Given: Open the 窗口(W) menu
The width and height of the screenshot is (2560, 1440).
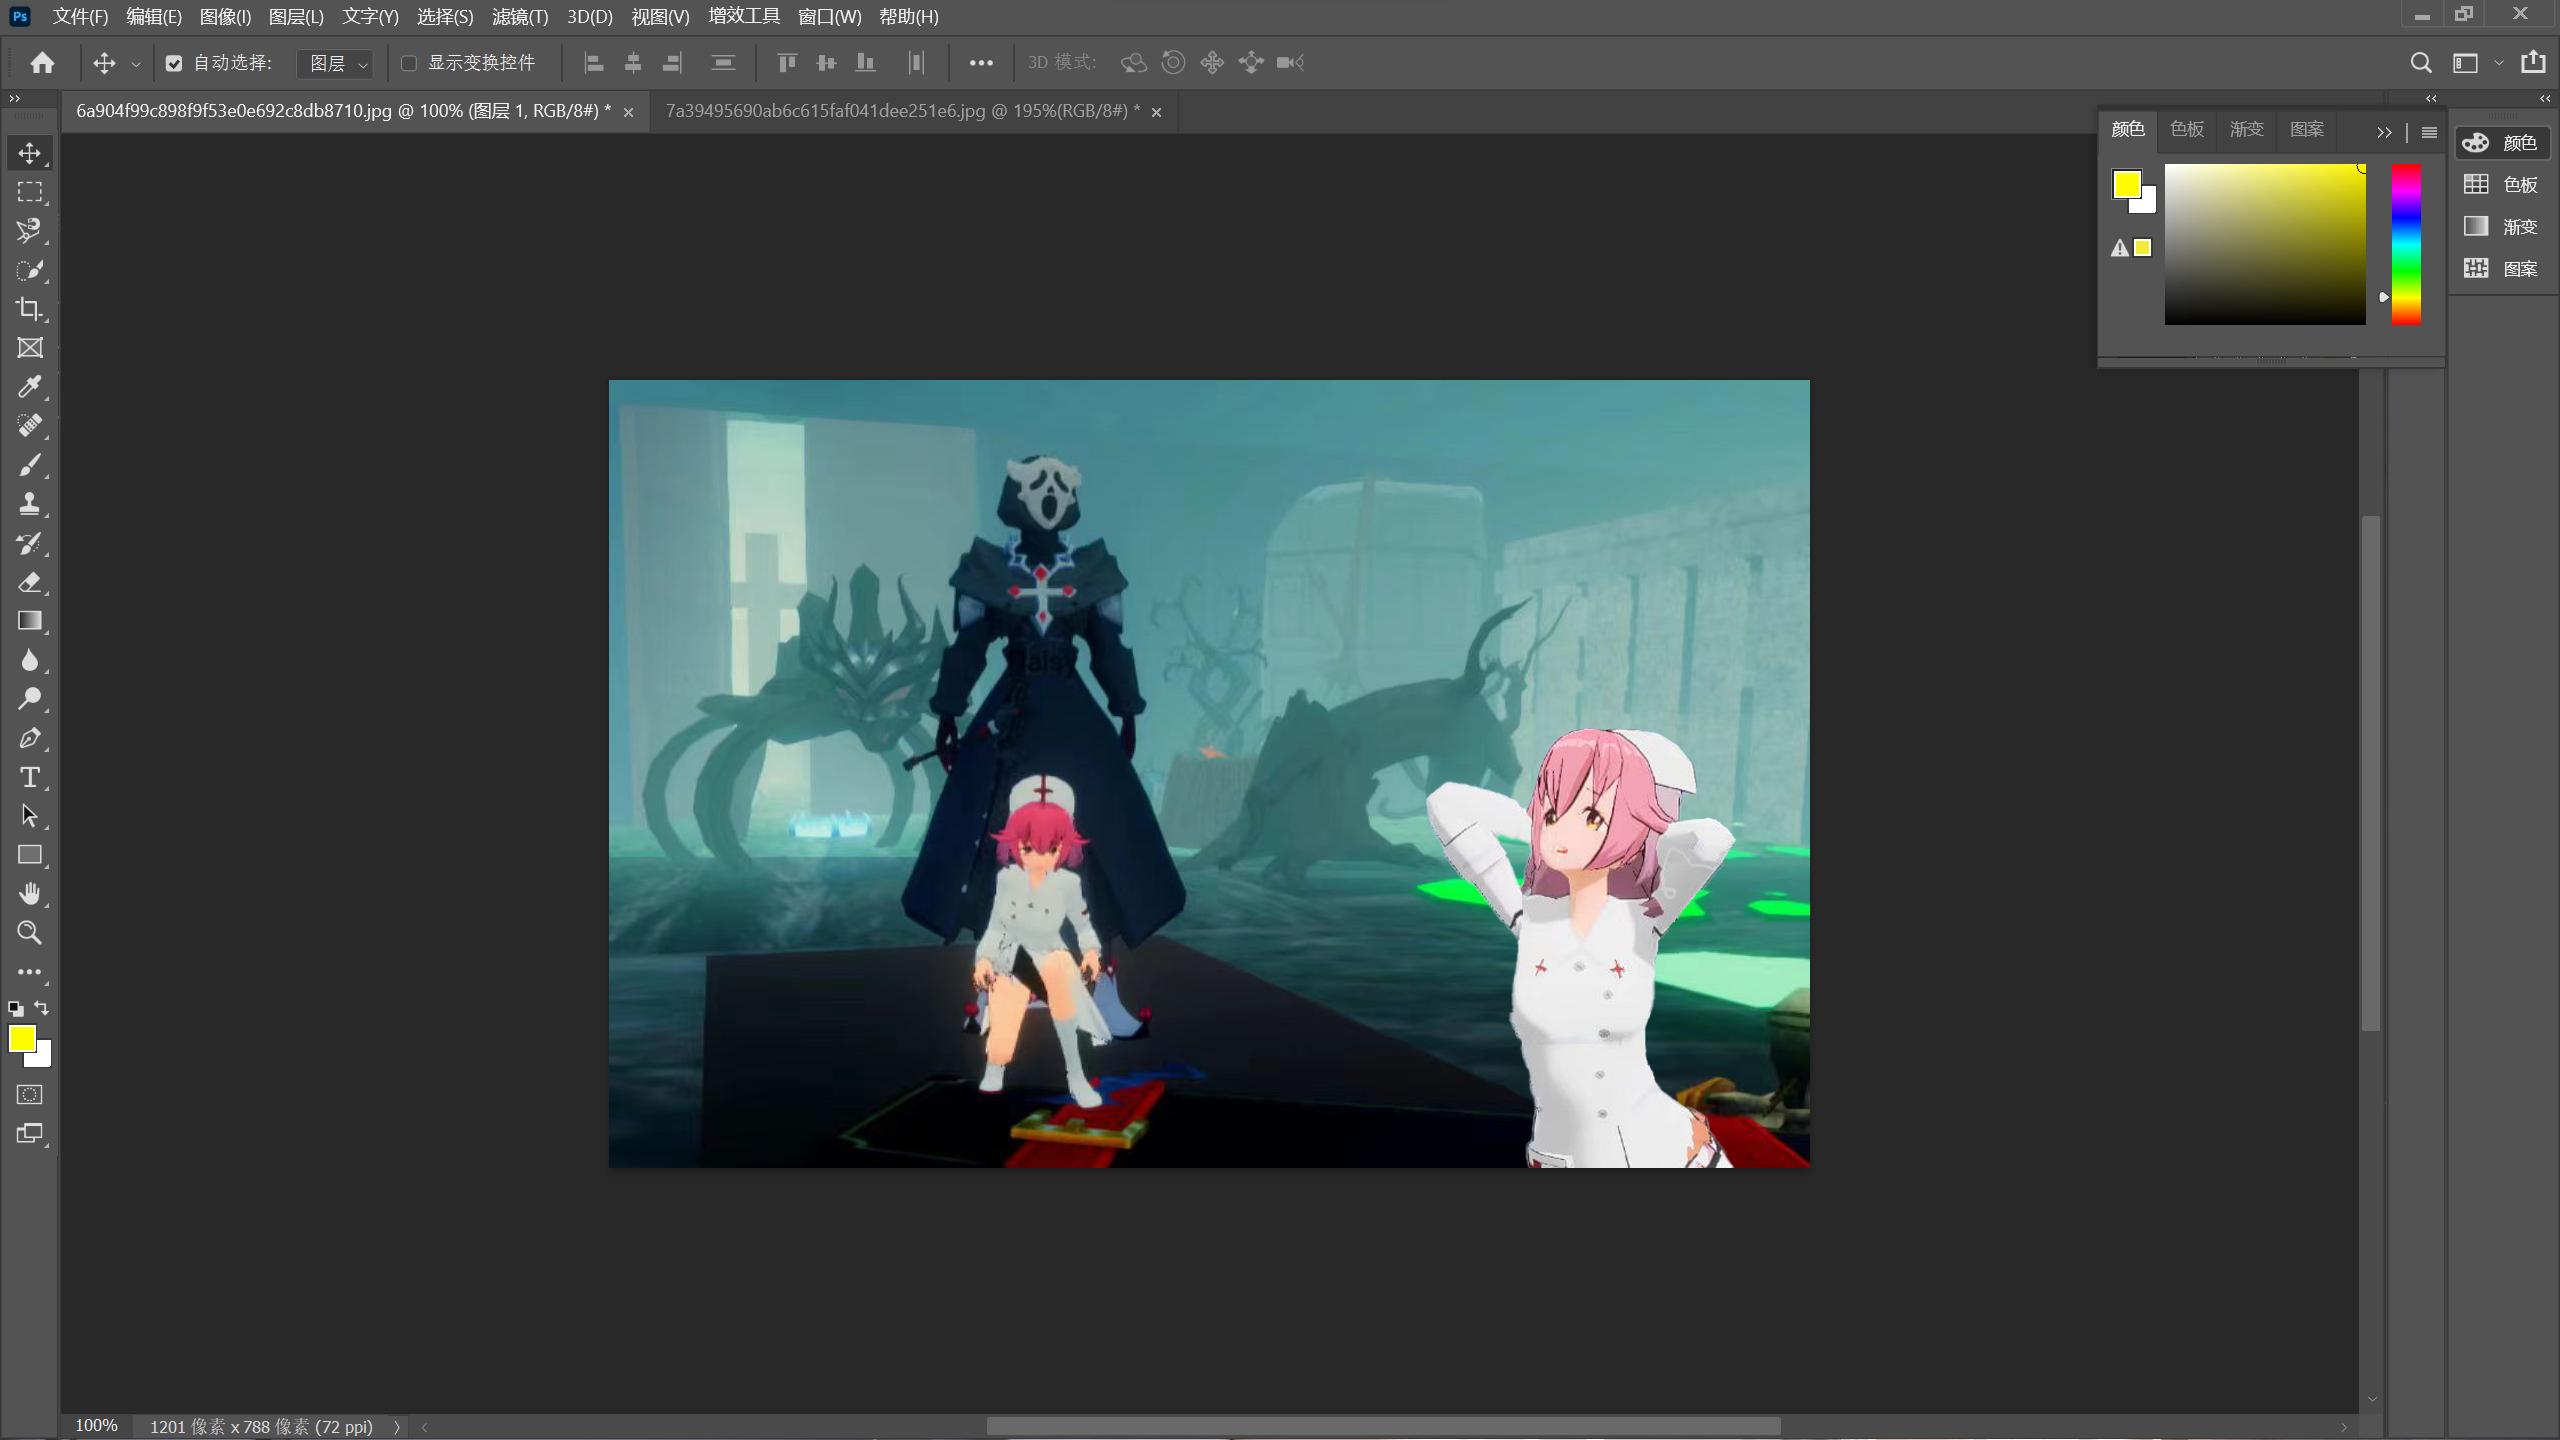Looking at the screenshot, I should 829,17.
